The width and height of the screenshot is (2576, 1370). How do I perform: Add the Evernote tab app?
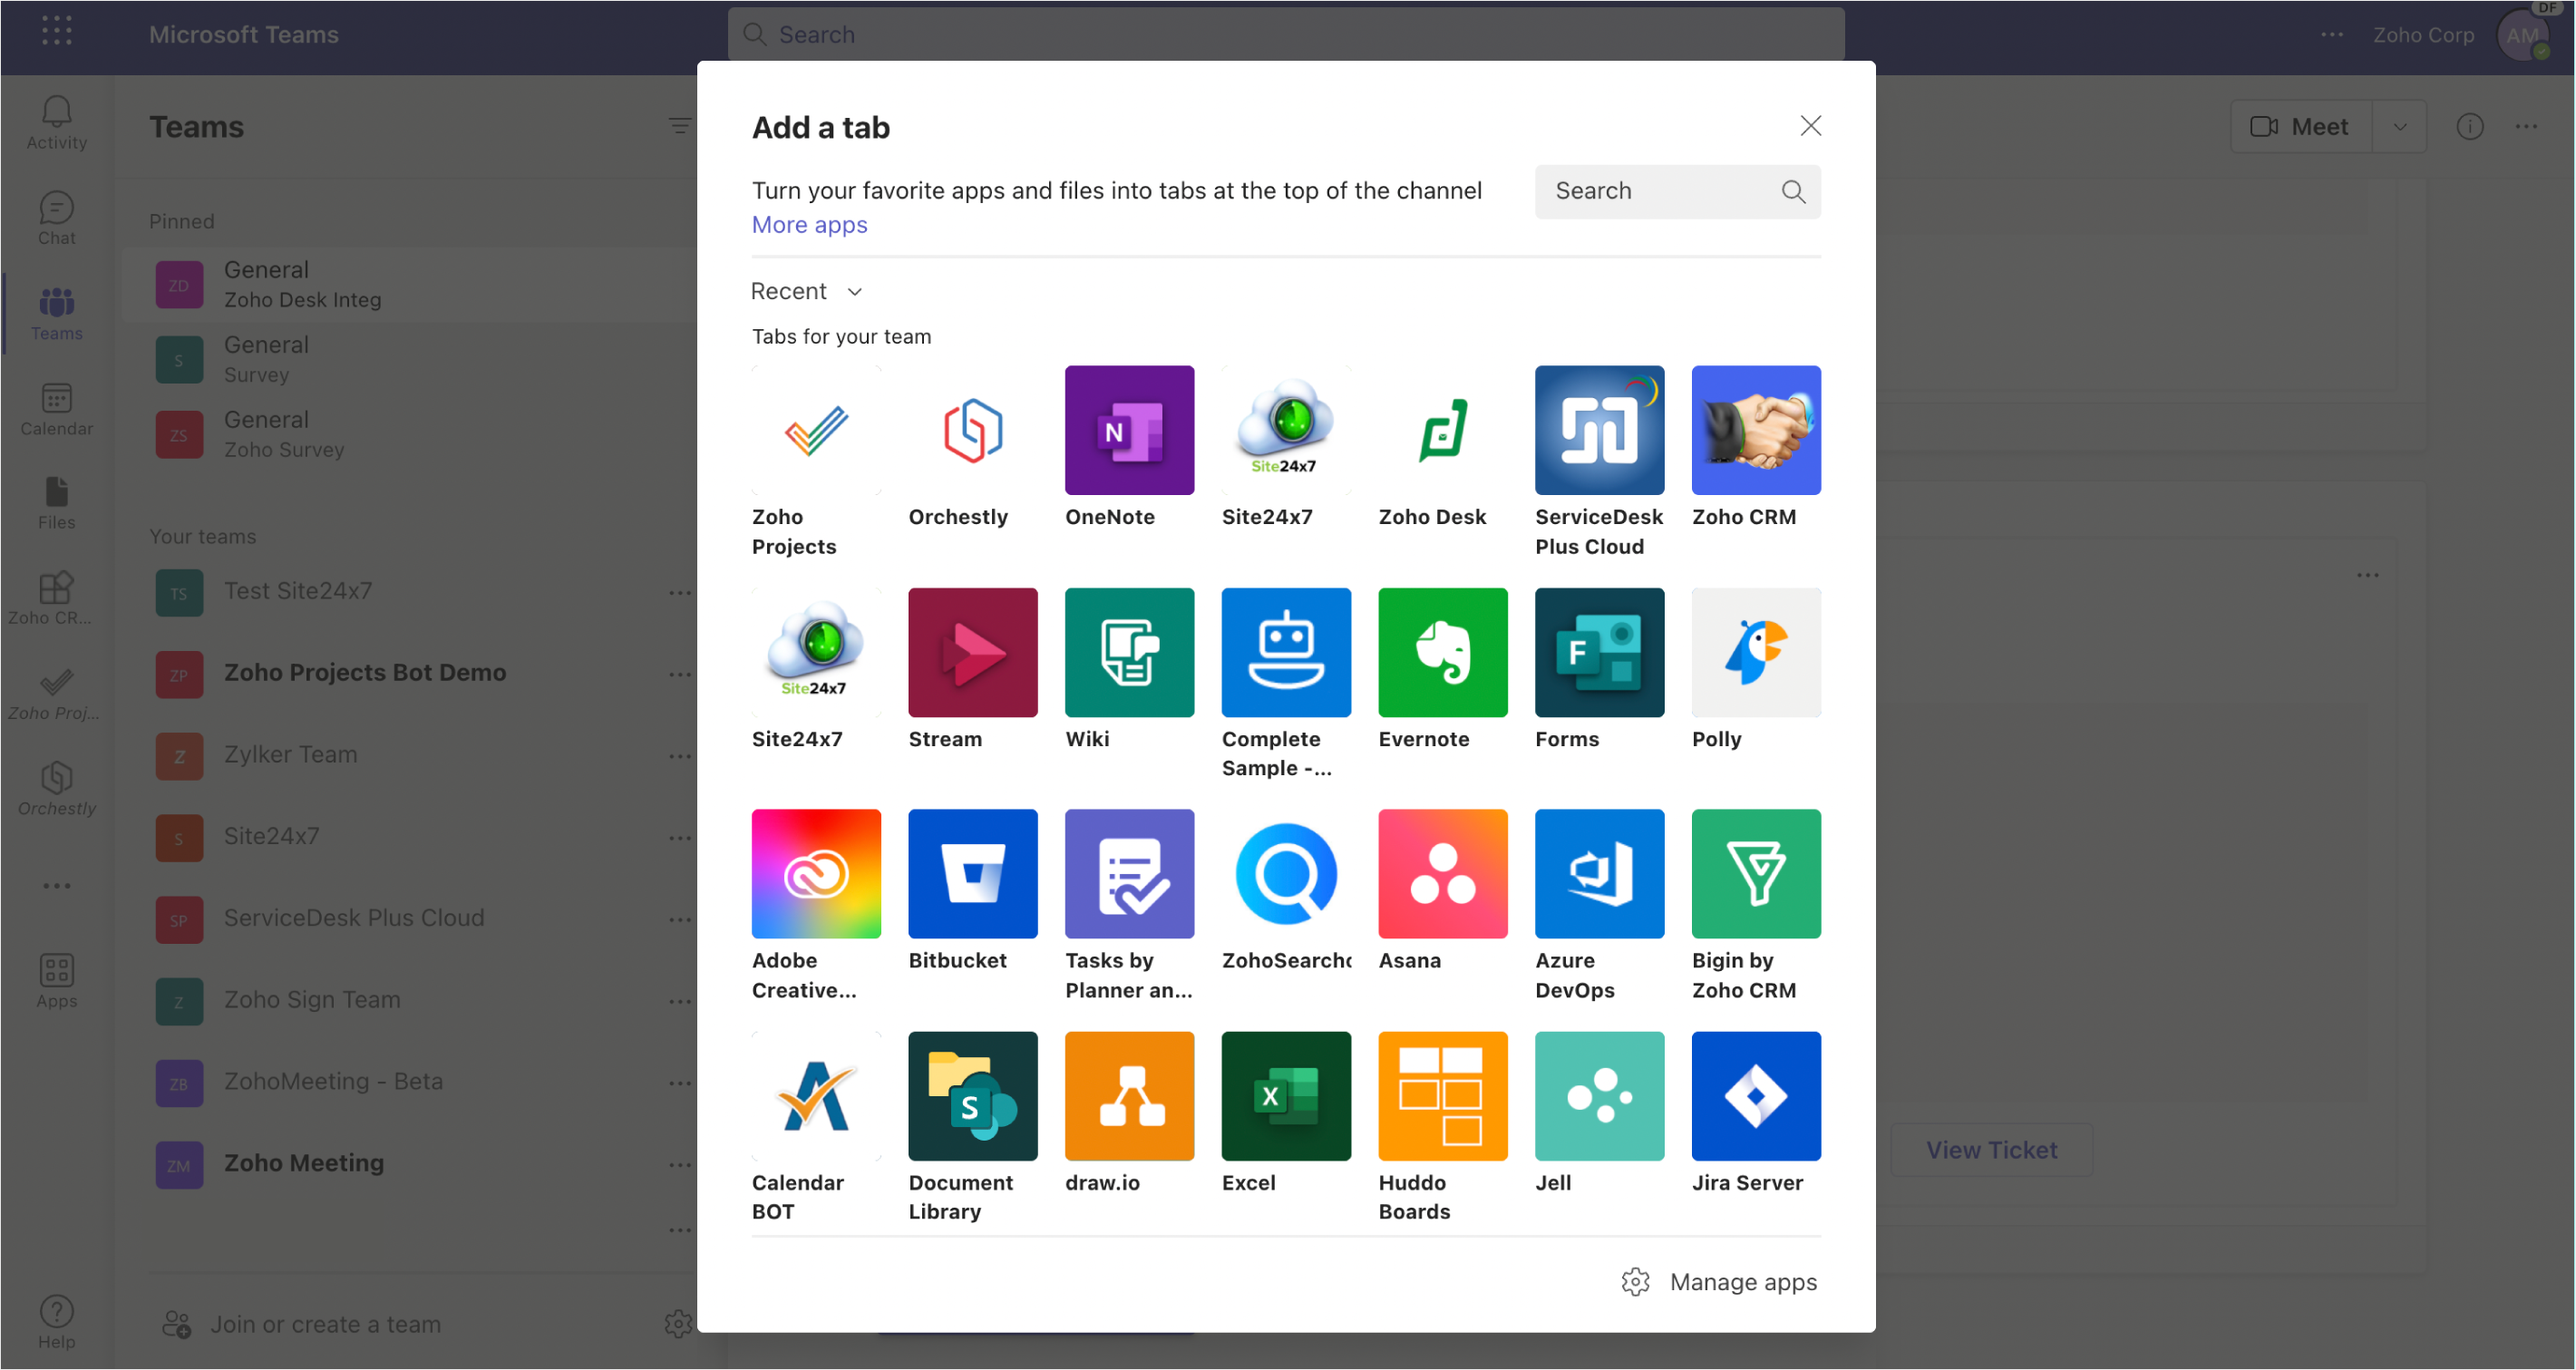point(1442,652)
